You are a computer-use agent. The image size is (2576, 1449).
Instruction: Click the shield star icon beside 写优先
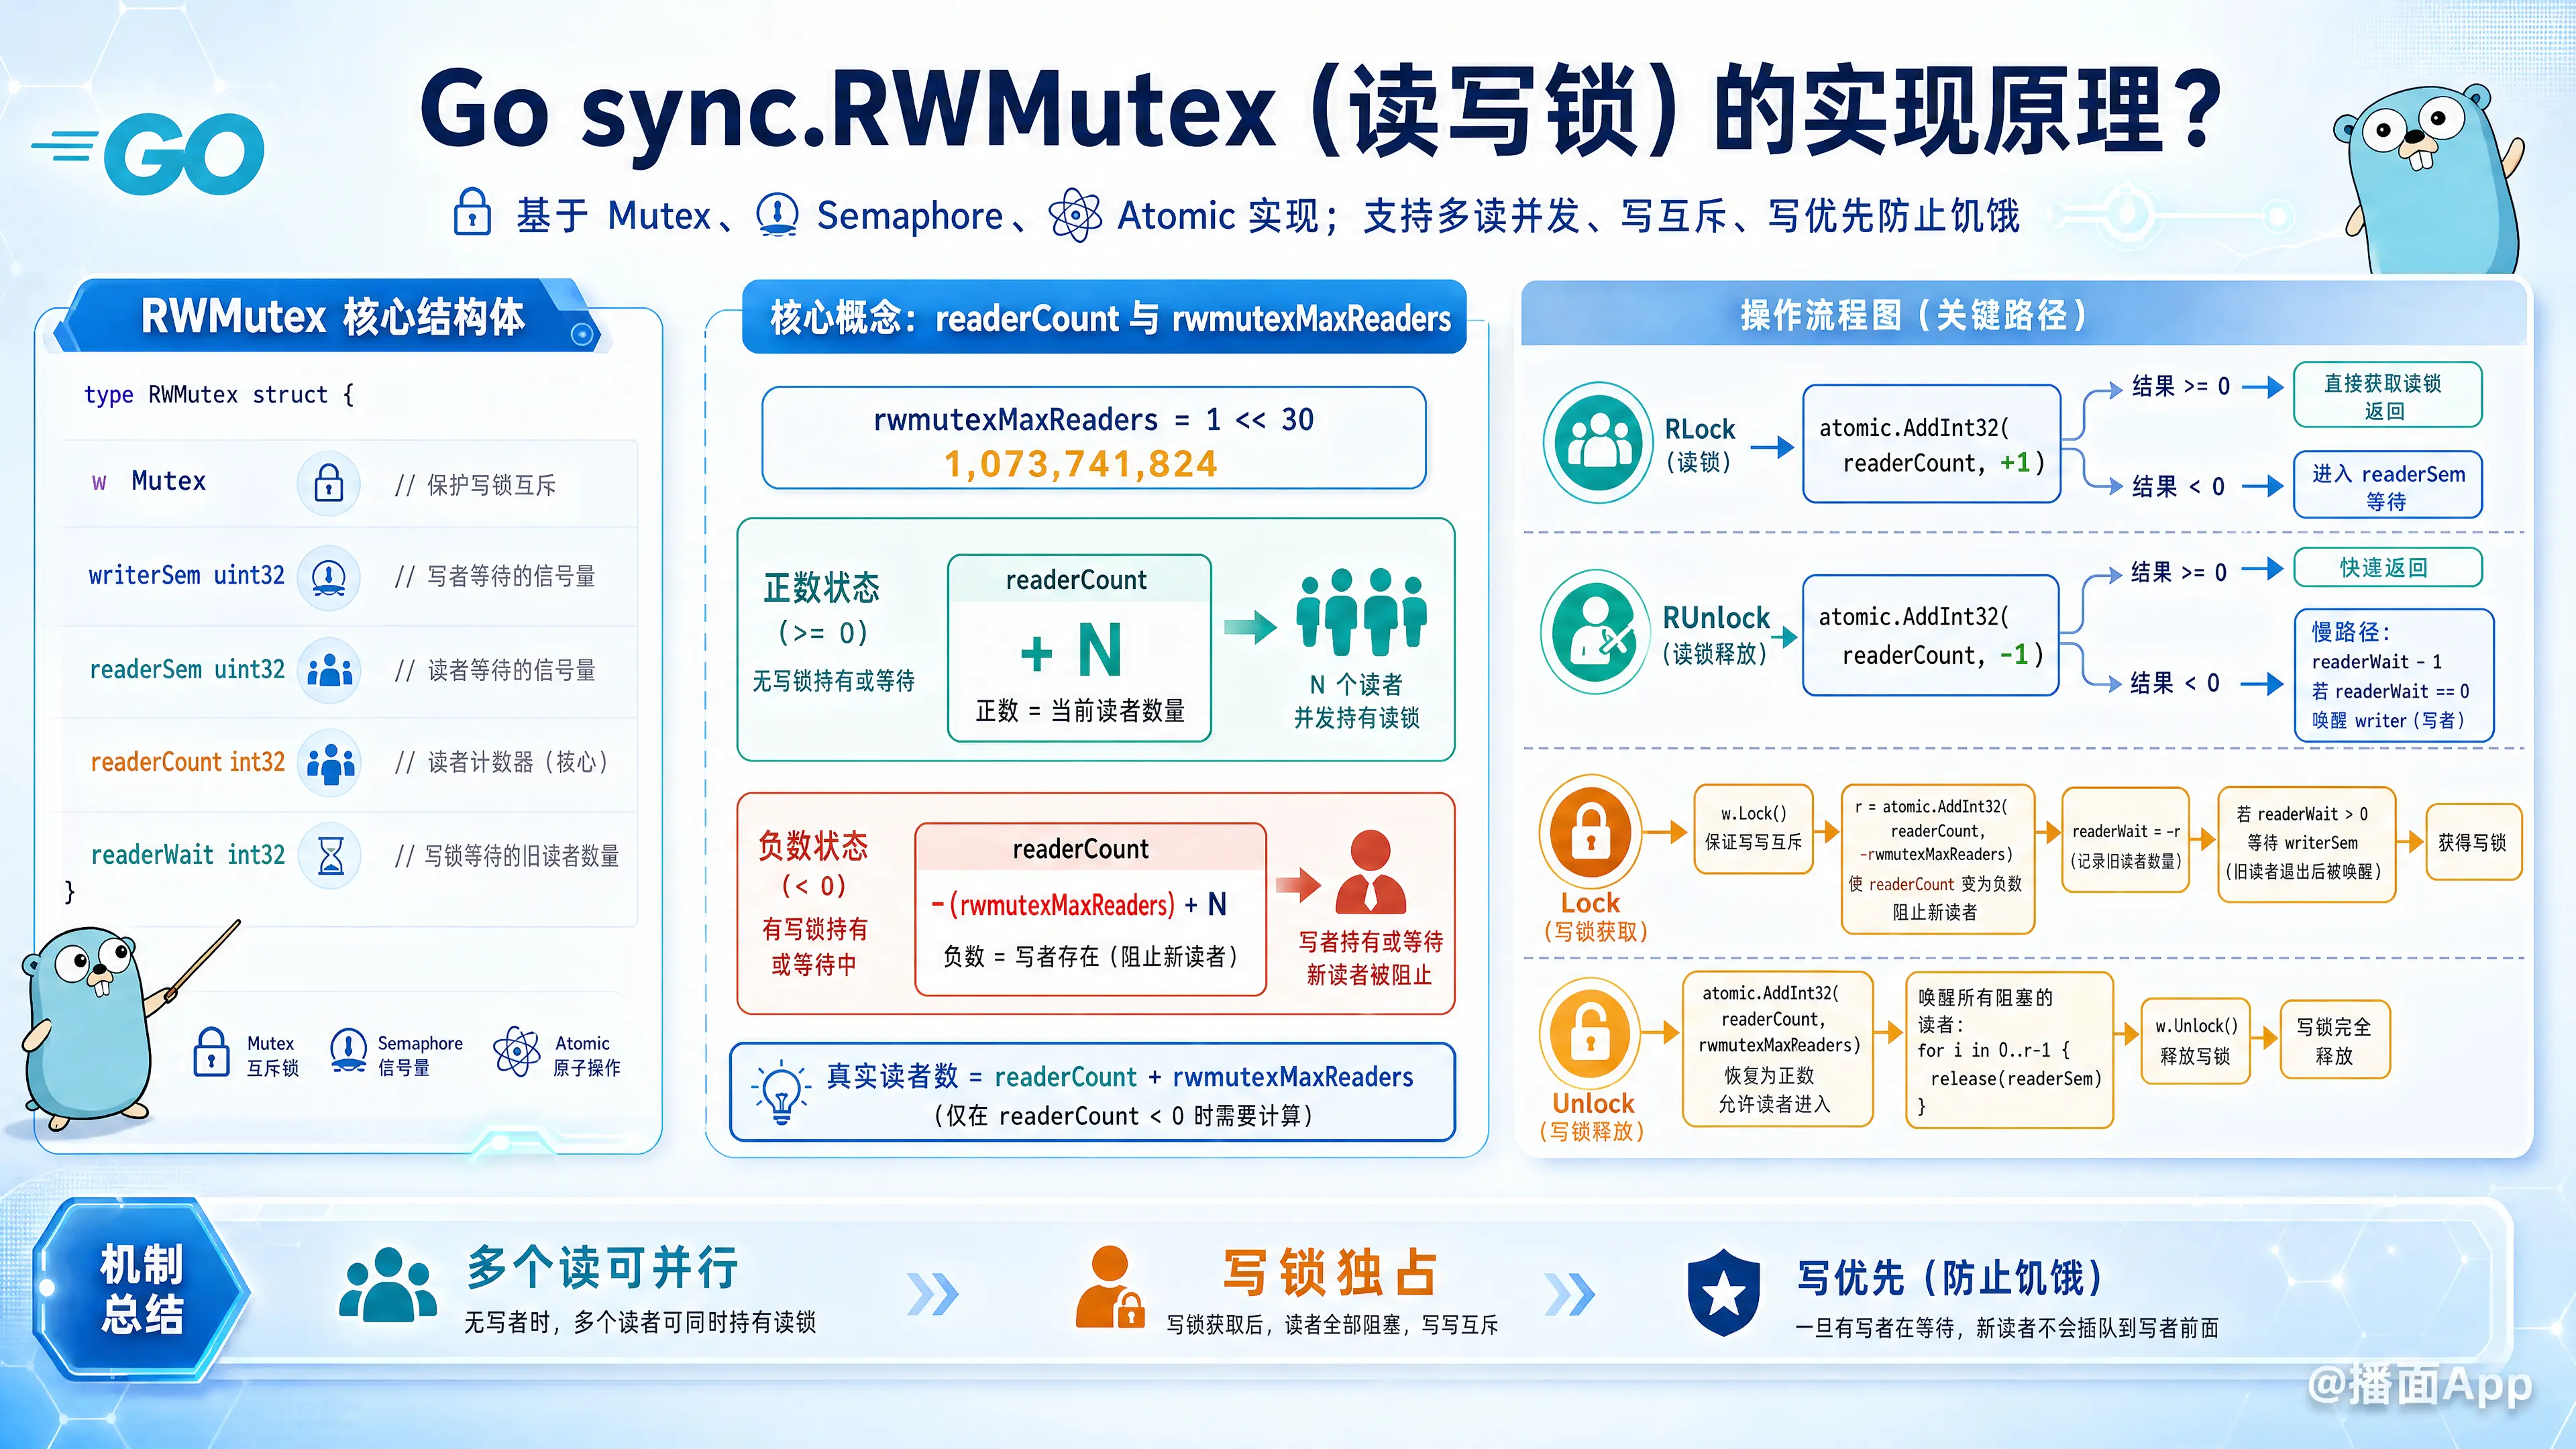(x=1724, y=1292)
